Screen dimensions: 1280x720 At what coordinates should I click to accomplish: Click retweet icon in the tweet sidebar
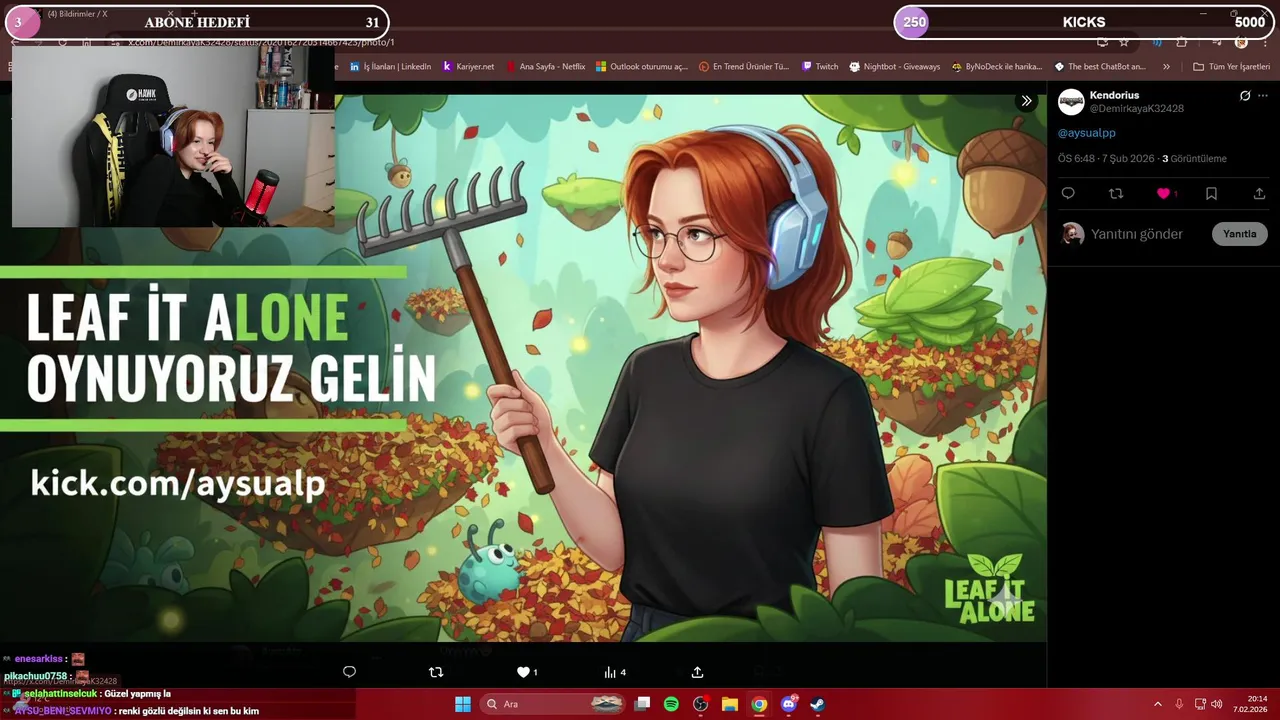coord(1116,193)
